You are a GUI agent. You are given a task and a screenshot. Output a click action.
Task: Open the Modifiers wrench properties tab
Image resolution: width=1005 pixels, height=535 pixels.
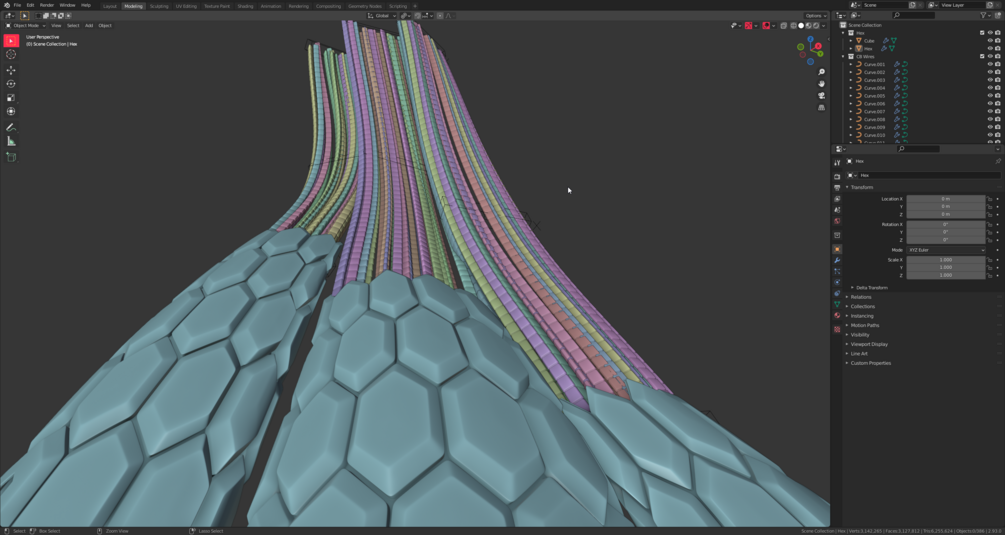pyautogui.click(x=837, y=261)
